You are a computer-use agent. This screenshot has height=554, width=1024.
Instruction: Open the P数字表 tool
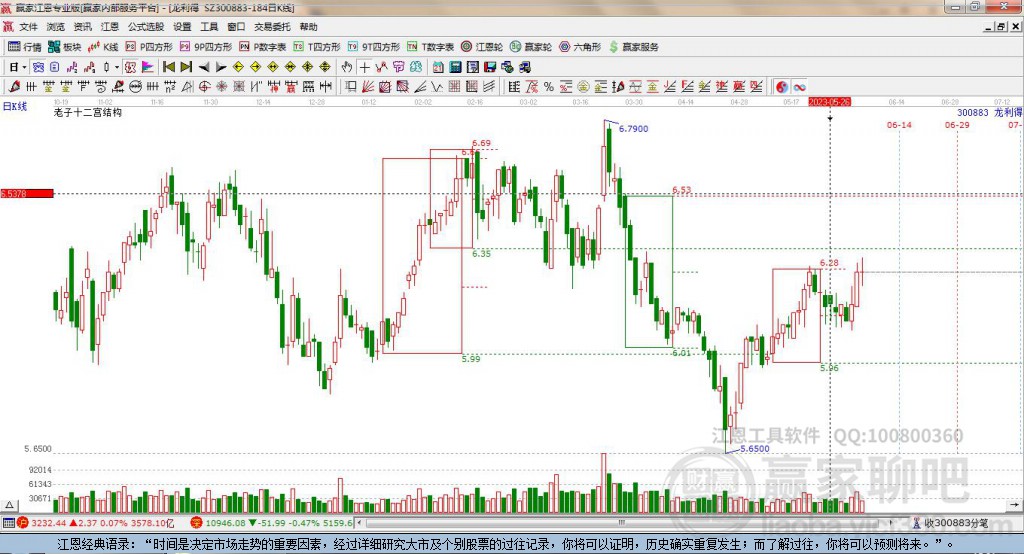263,47
